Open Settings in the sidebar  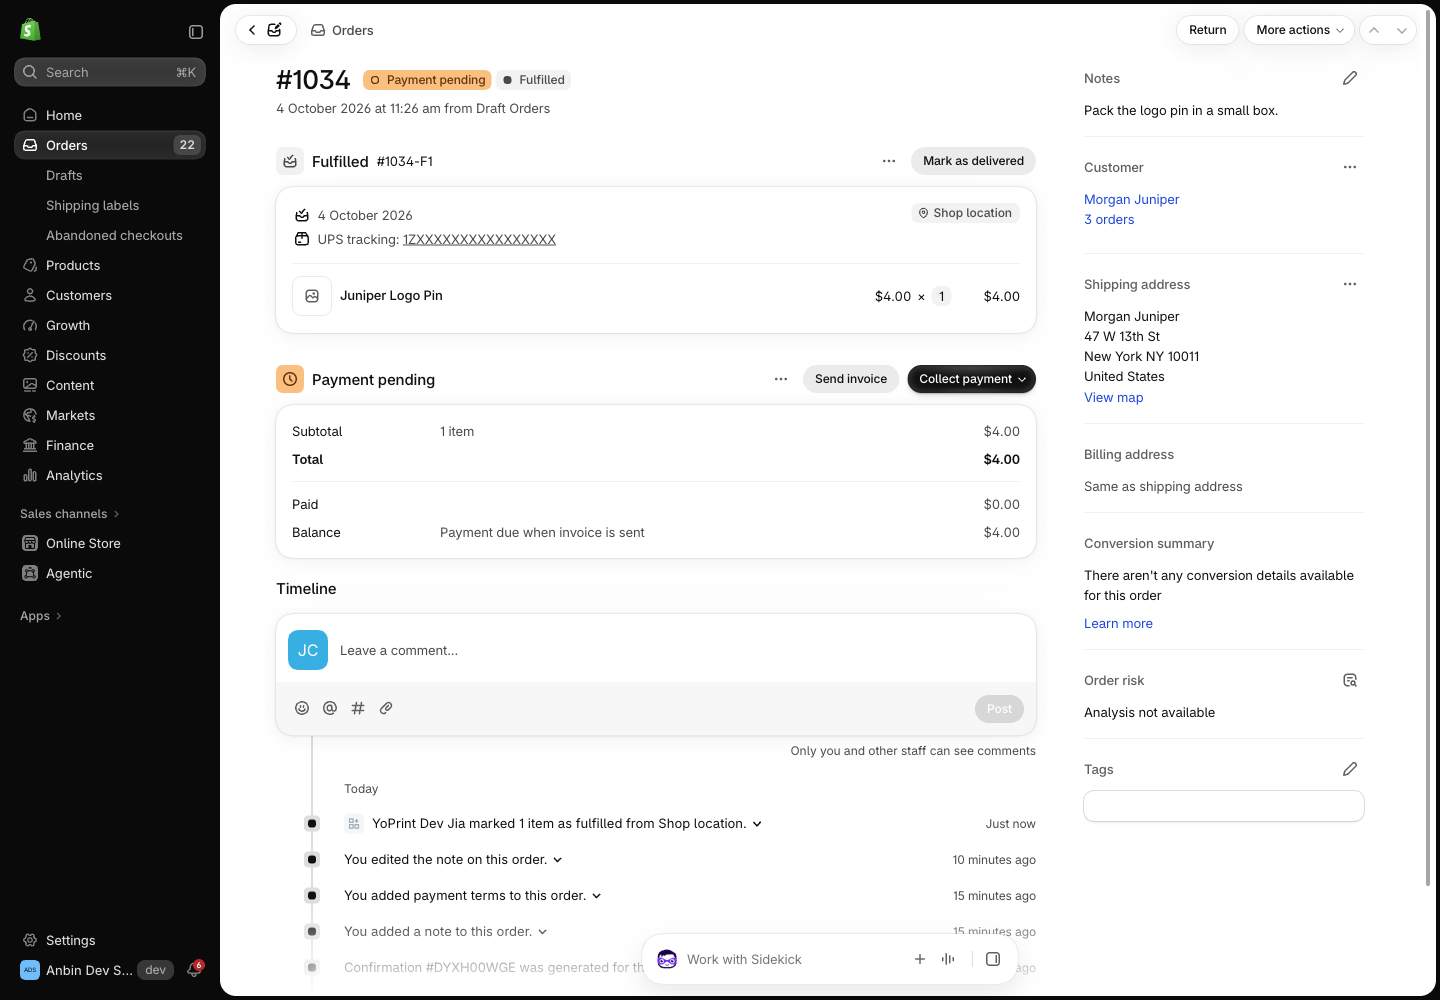(110, 940)
